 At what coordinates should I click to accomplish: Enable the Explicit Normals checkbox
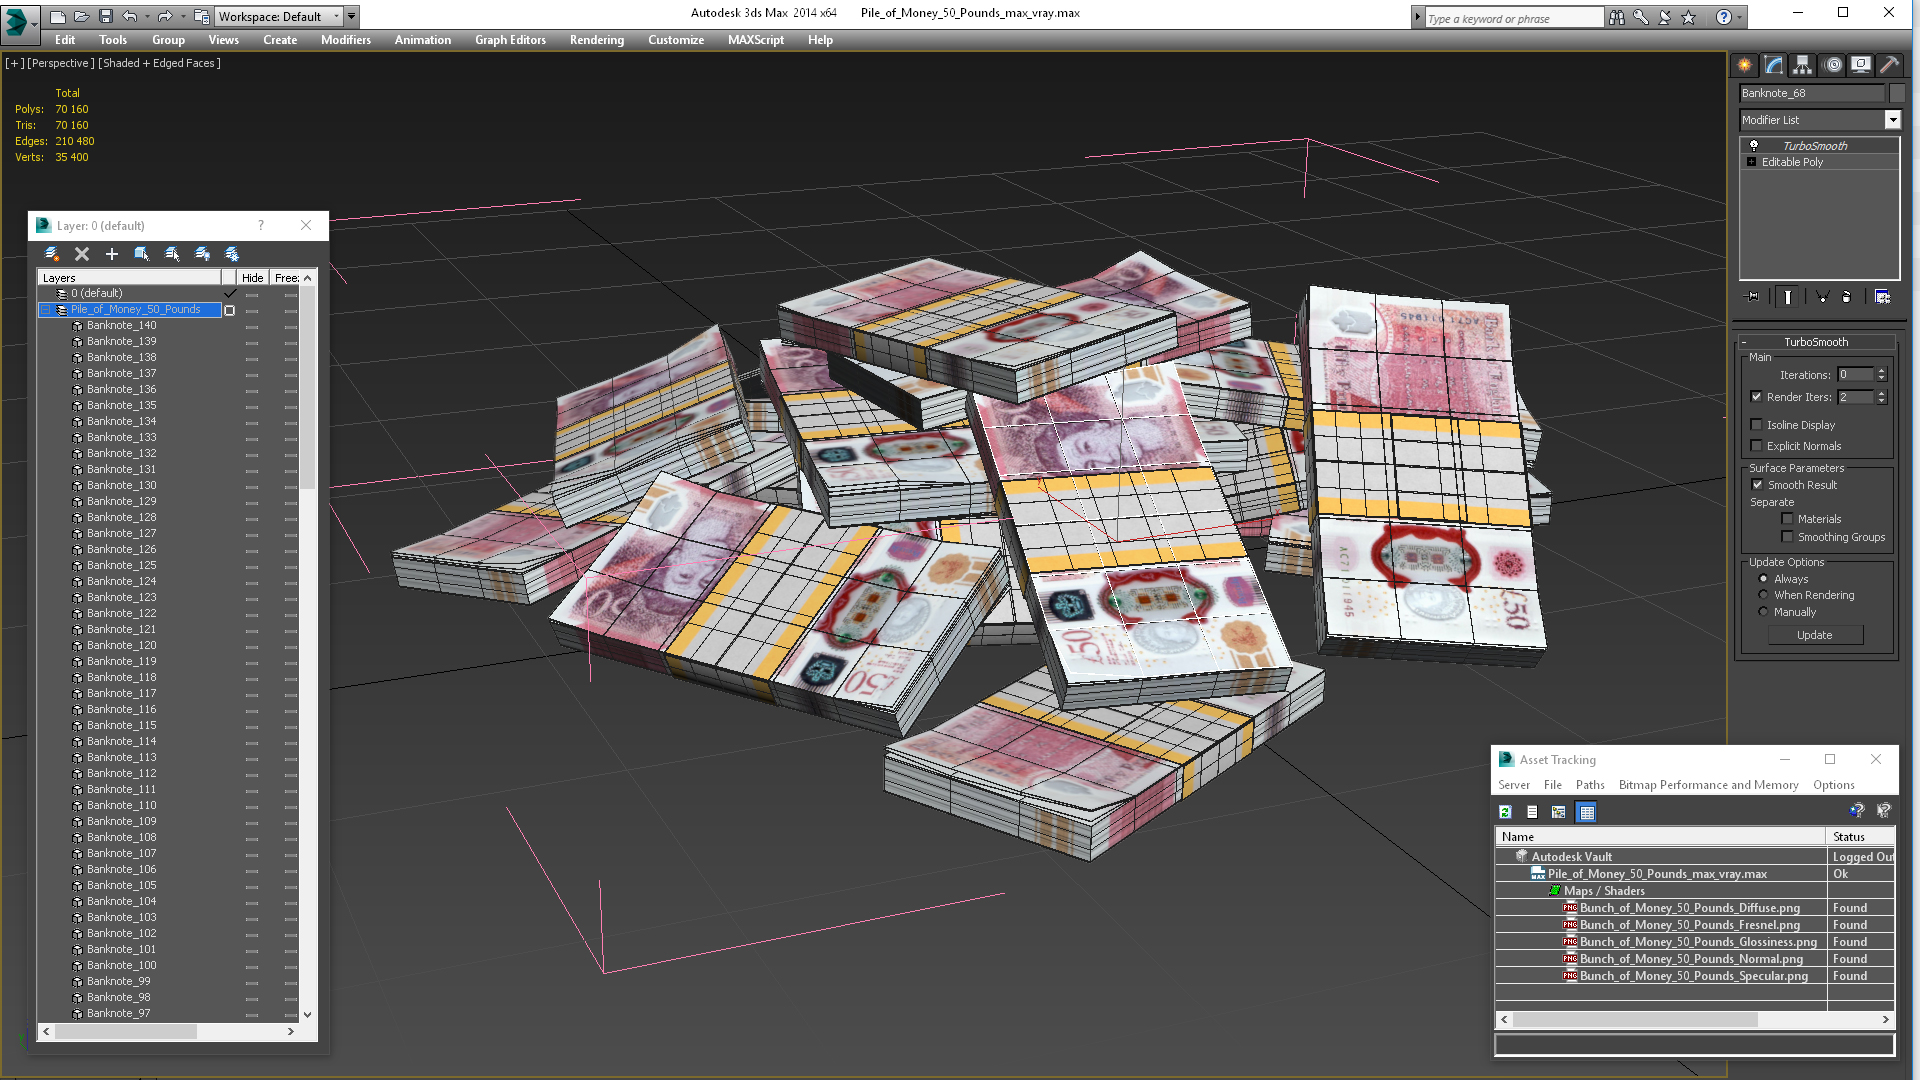1757,446
